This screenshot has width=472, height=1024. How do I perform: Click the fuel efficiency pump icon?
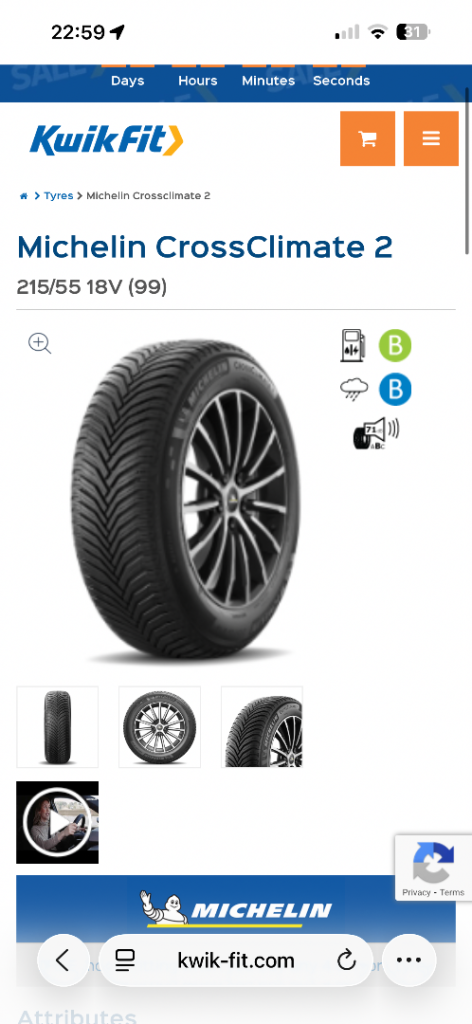coord(353,345)
